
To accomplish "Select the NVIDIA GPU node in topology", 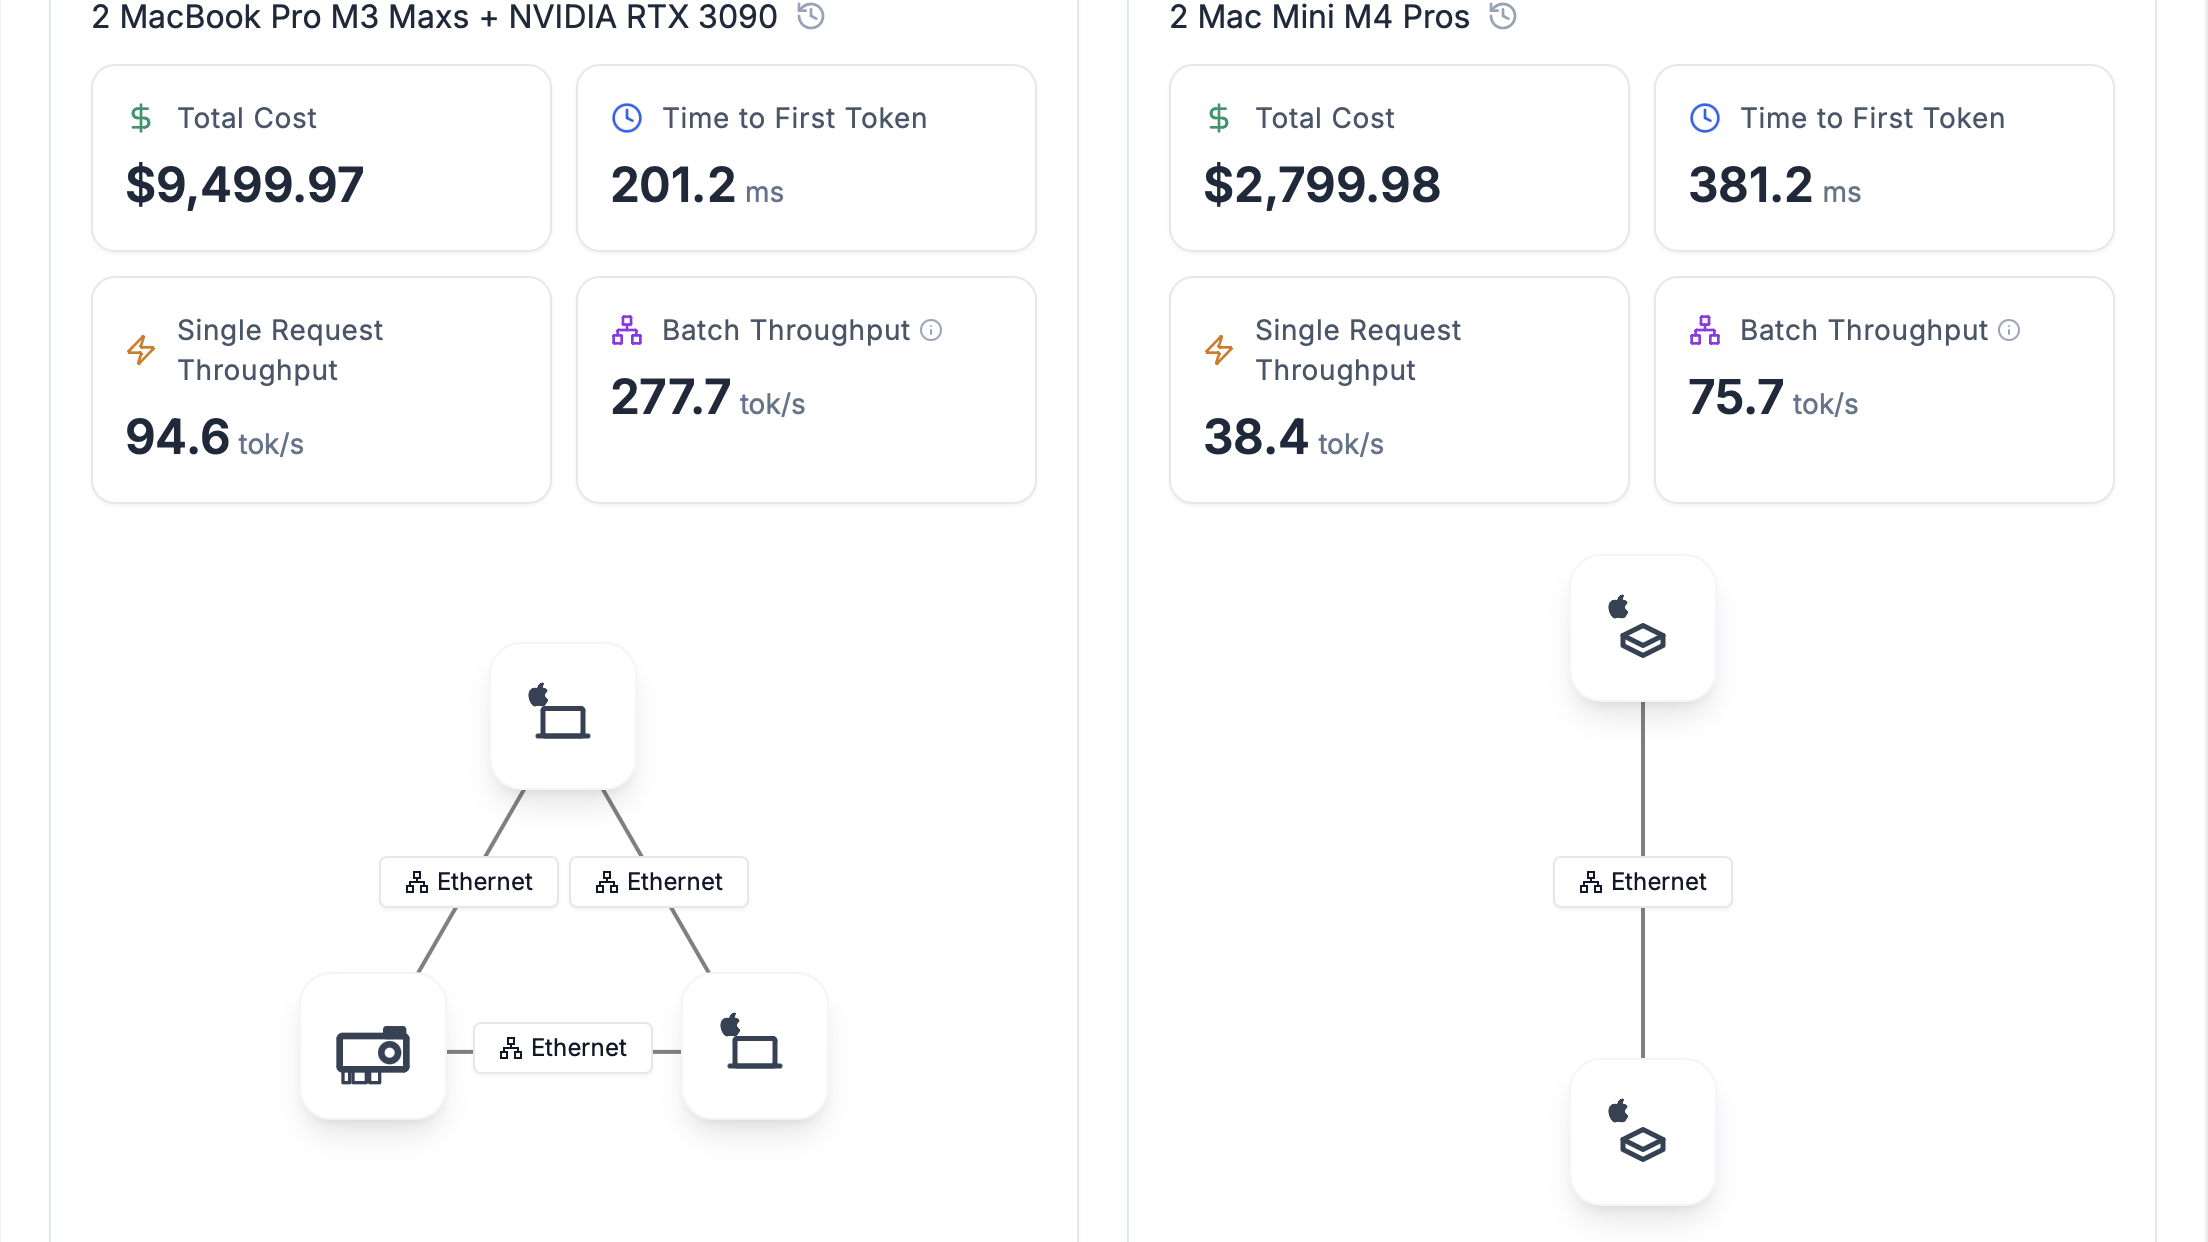I will (x=373, y=1047).
